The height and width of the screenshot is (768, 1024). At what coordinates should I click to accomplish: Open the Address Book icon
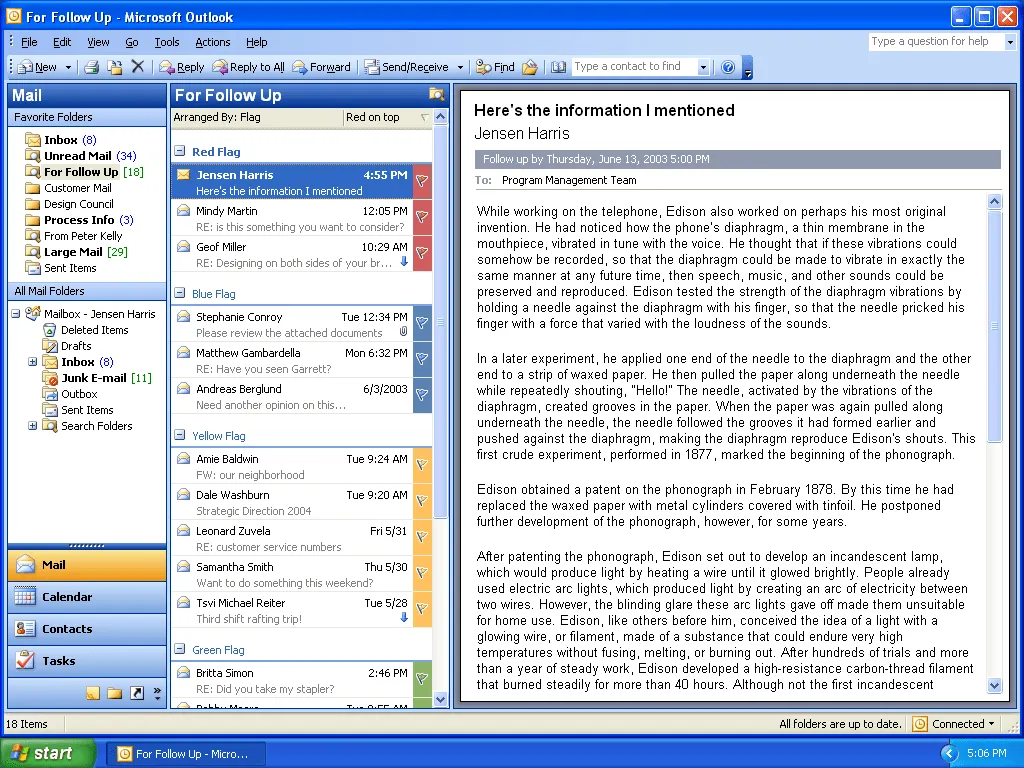coord(558,67)
